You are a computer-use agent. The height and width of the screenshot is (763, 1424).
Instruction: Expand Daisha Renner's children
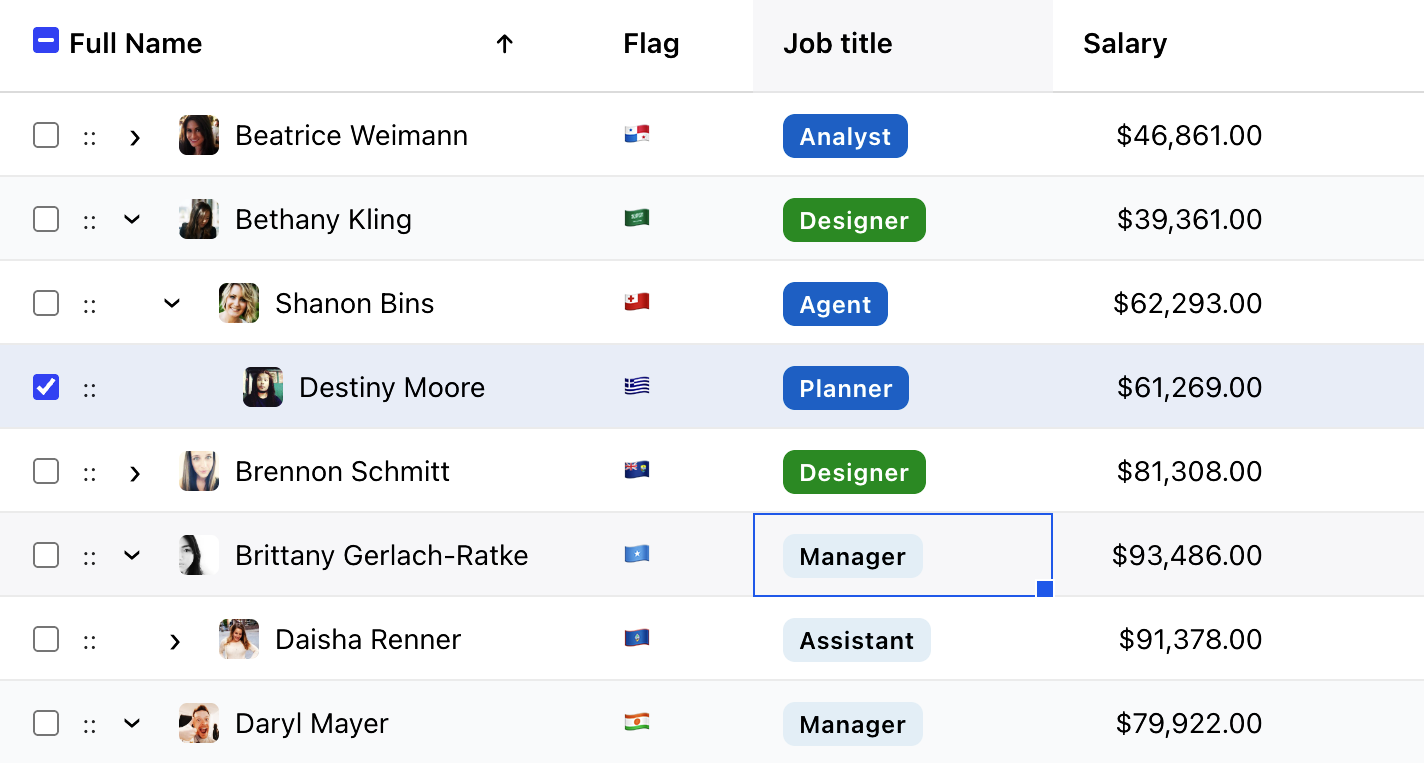[176, 639]
